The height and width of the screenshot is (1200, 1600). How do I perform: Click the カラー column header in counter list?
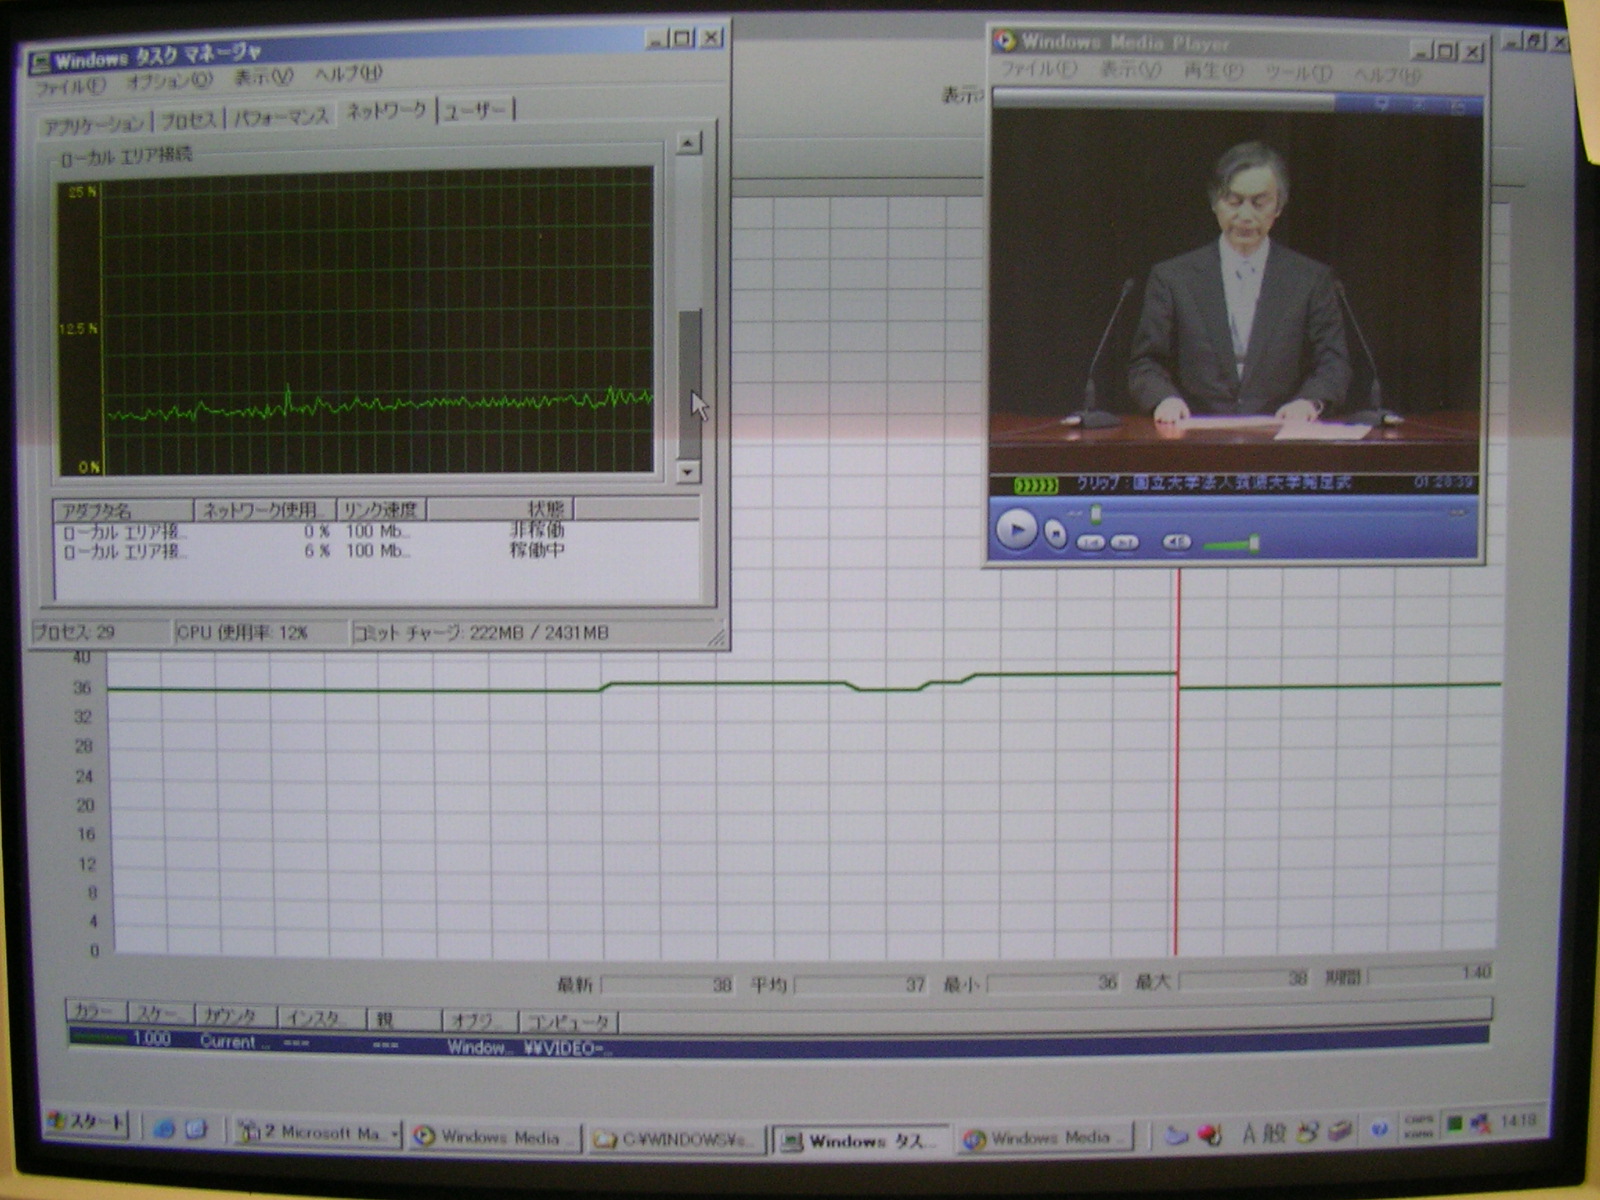(x=96, y=1011)
